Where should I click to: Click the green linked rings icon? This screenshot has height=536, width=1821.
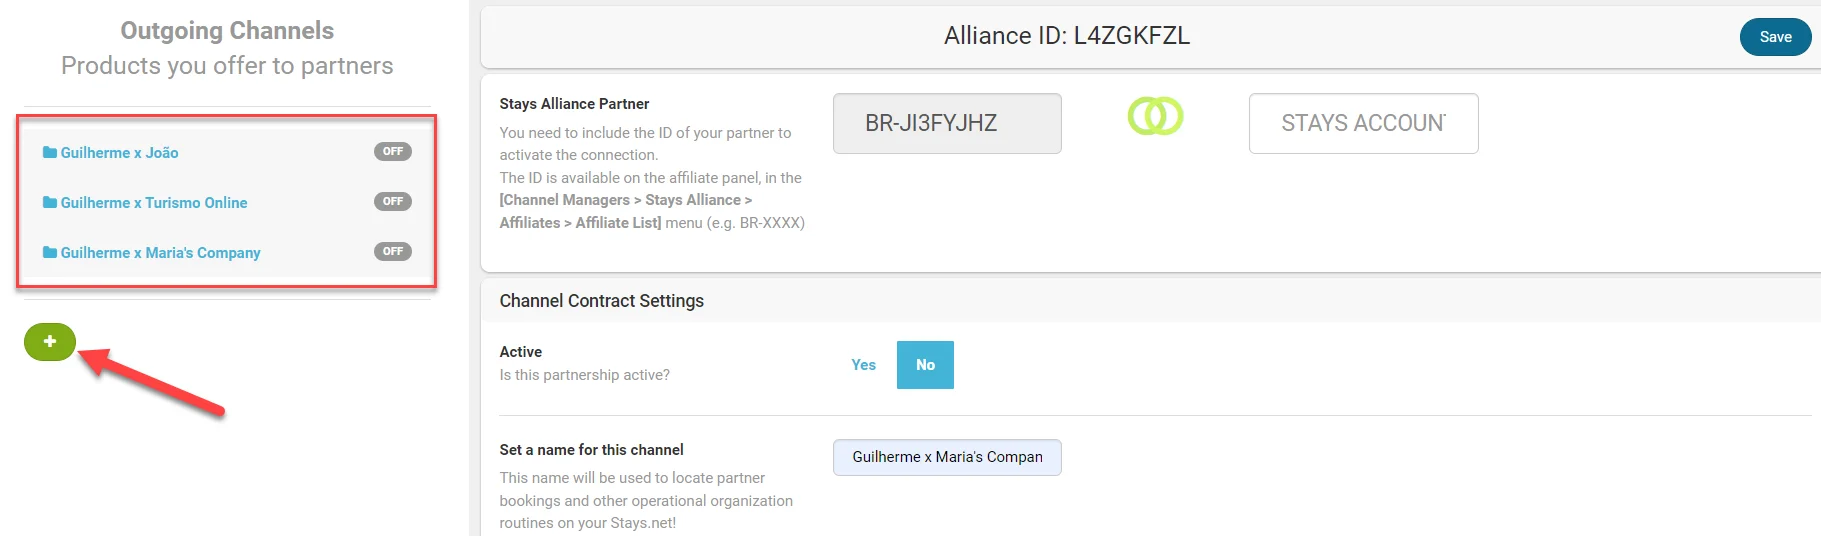pos(1155,117)
